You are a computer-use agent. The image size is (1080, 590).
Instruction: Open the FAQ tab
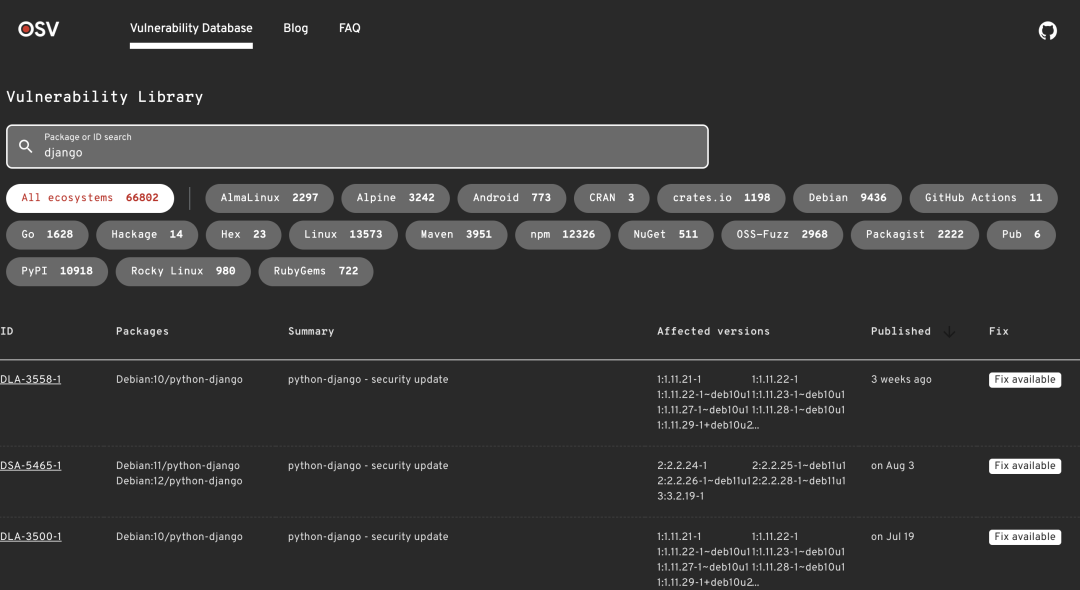coord(349,28)
